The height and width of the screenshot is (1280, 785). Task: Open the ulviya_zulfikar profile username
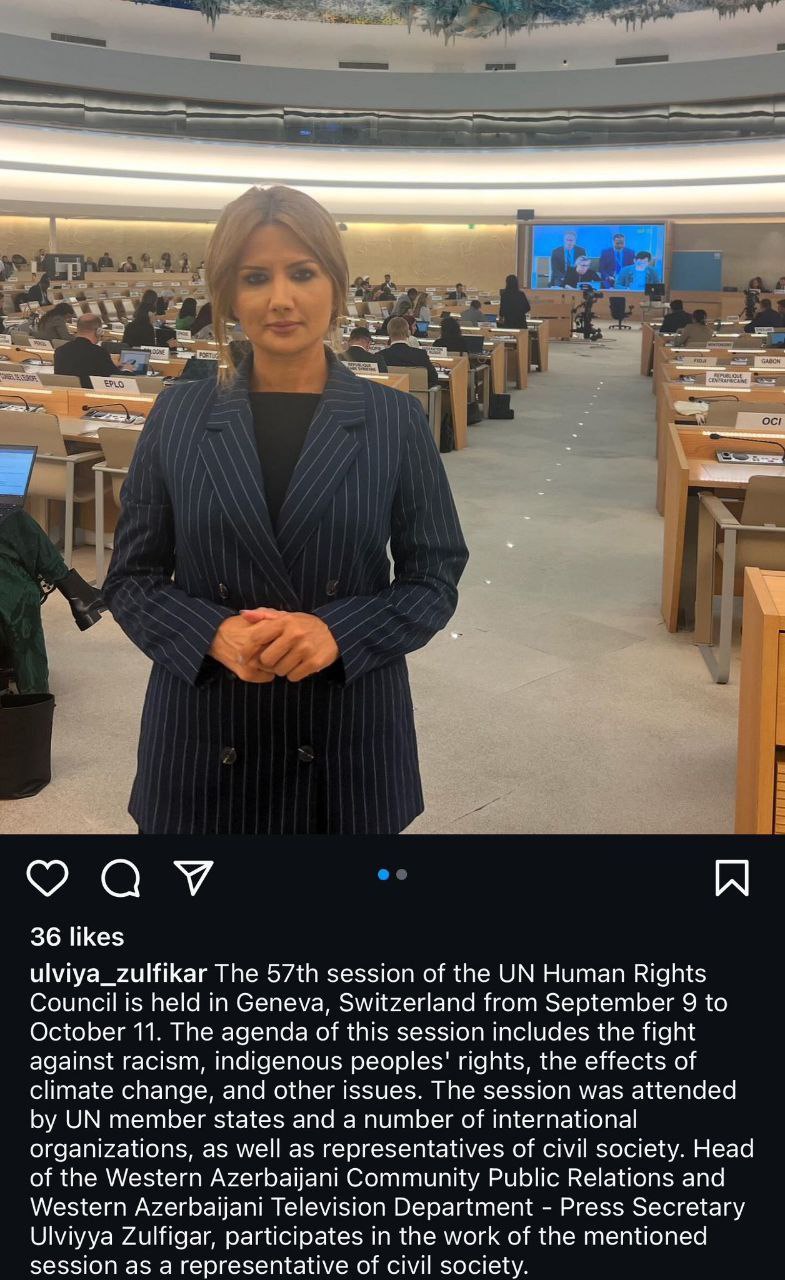pyautogui.click(x=119, y=974)
